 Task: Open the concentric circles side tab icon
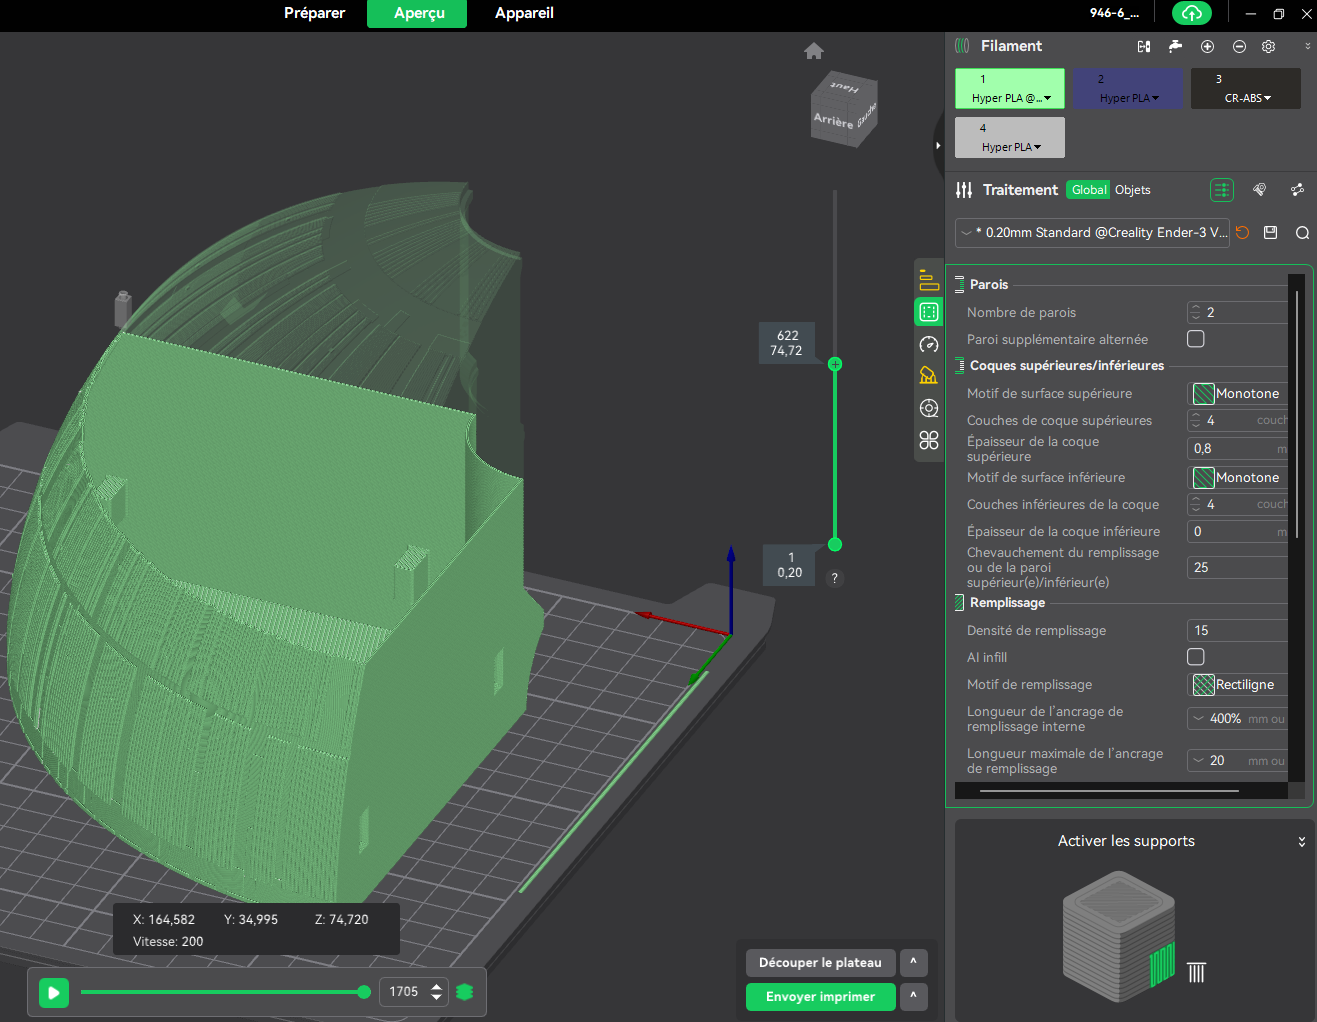[929, 408]
